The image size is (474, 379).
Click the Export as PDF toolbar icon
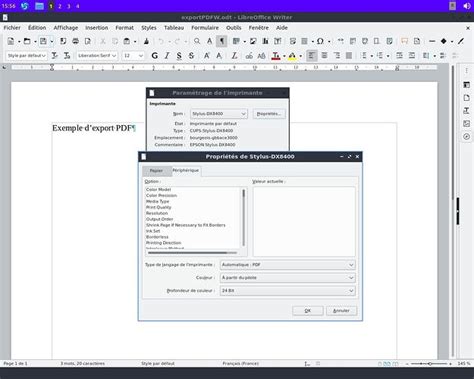click(x=63, y=41)
